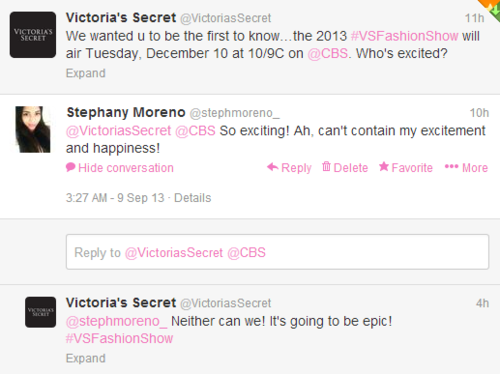Click Victoria's Secret avatar in the reply tweet
Viewport: 500px width, 374px height.
click(x=40, y=312)
